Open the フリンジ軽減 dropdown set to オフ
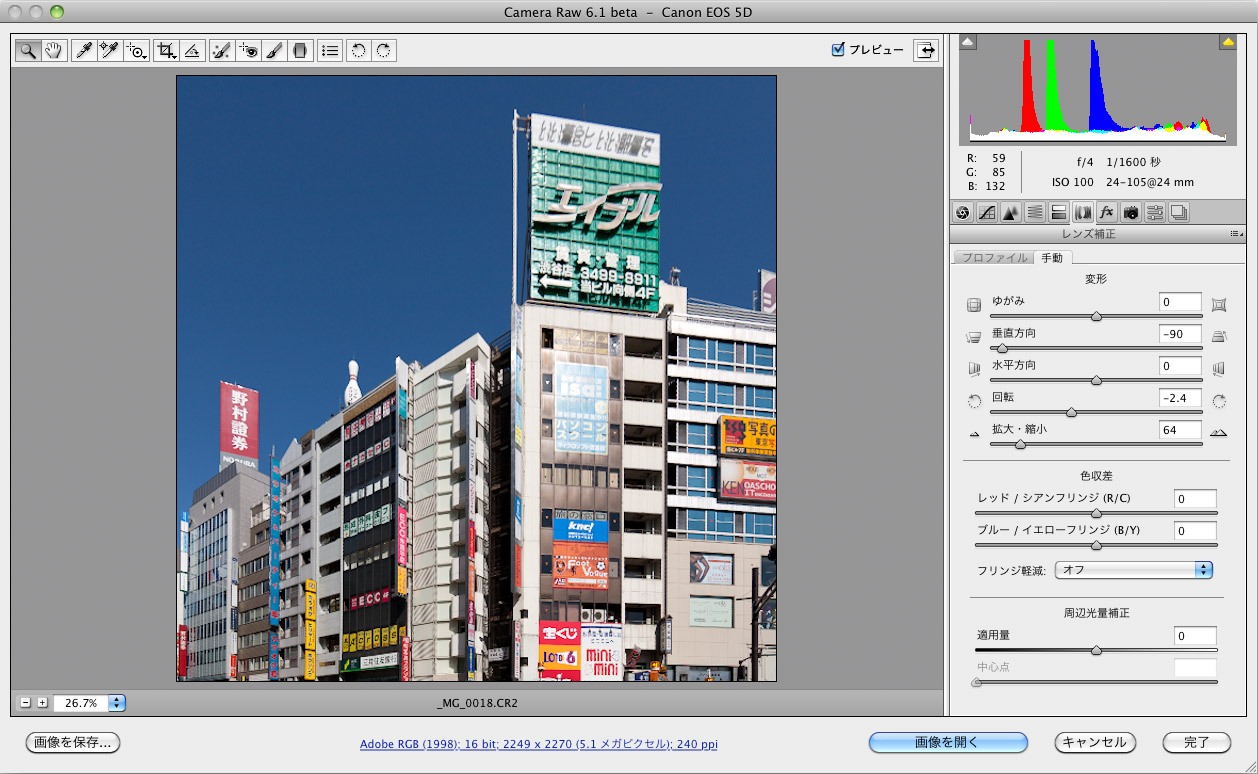 (x=1134, y=569)
